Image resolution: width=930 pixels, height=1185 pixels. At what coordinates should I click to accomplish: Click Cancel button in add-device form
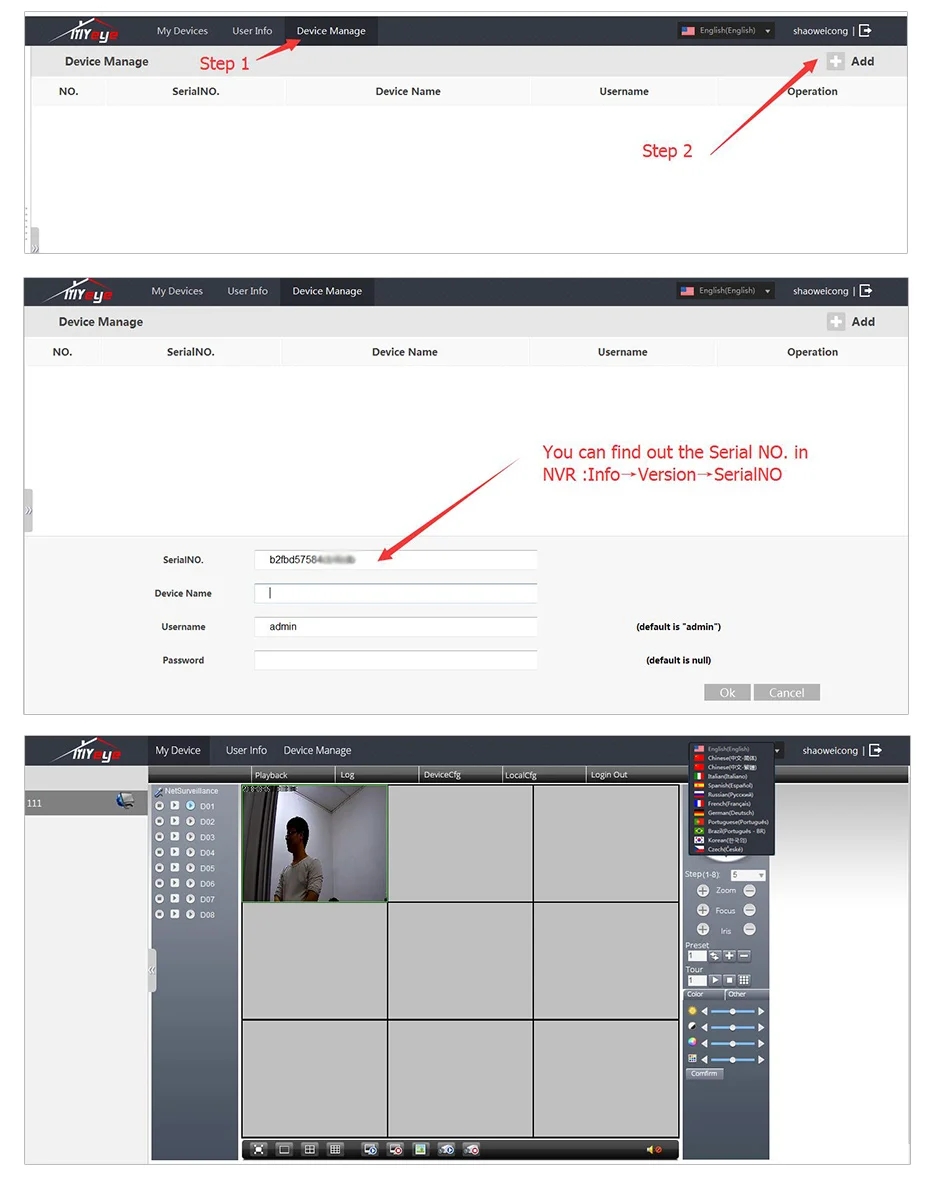point(786,692)
